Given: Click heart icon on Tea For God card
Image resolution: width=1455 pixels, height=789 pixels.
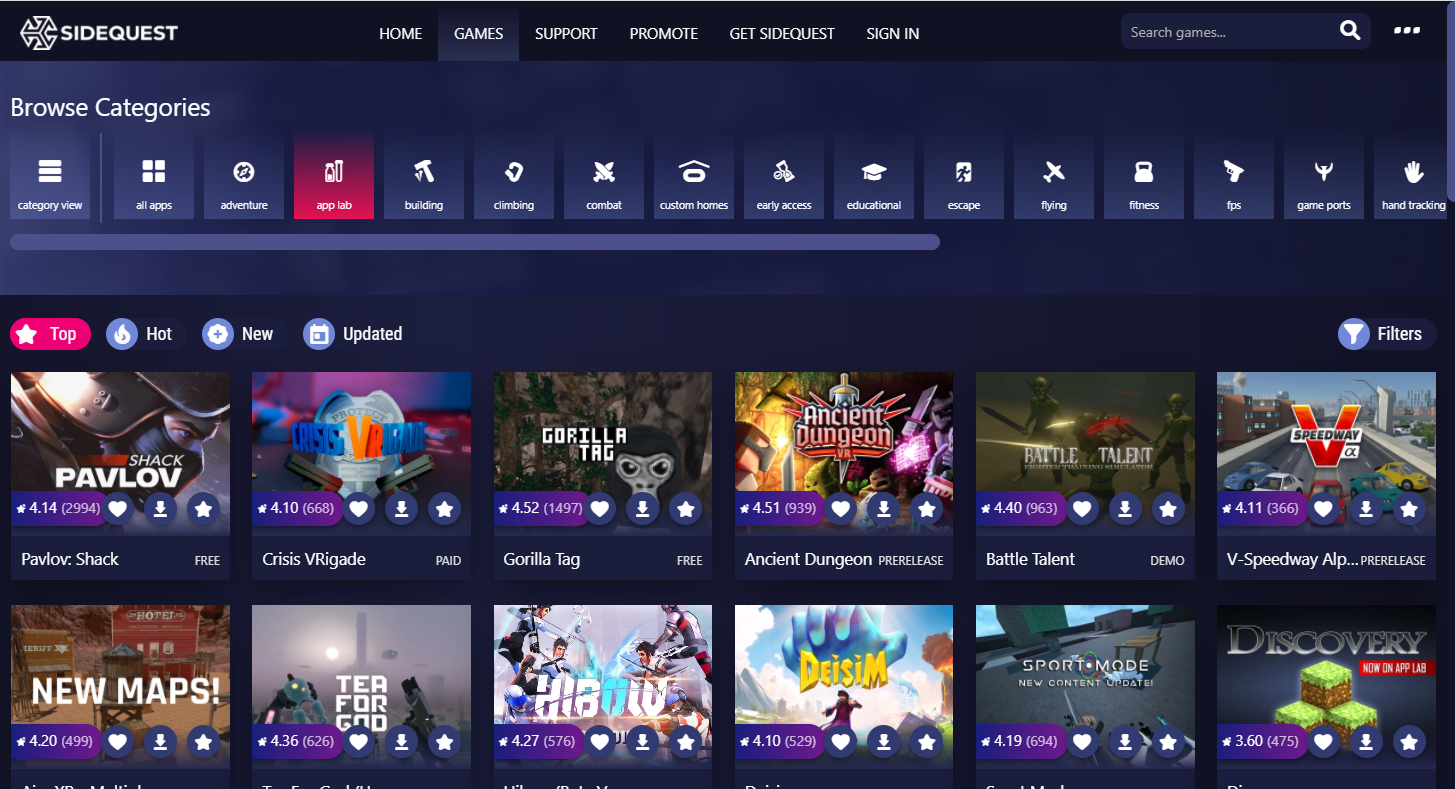Looking at the screenshot, I should click(x=359, y=742).
